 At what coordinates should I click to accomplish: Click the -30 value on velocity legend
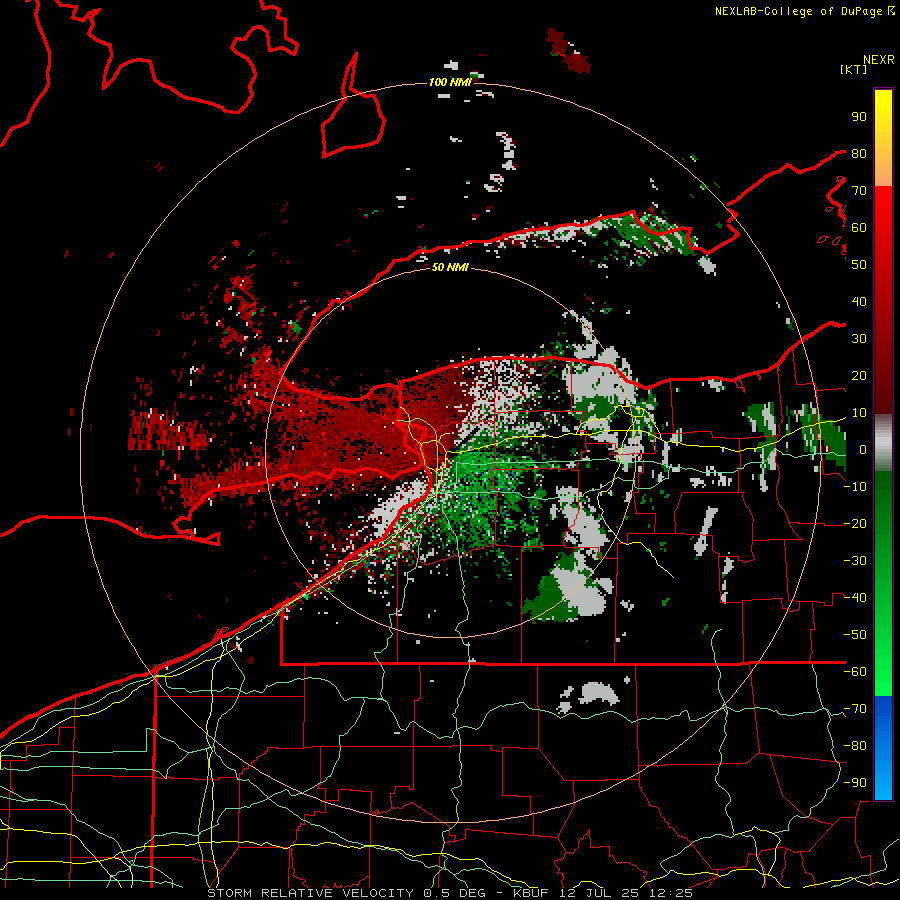click(855, 561)
